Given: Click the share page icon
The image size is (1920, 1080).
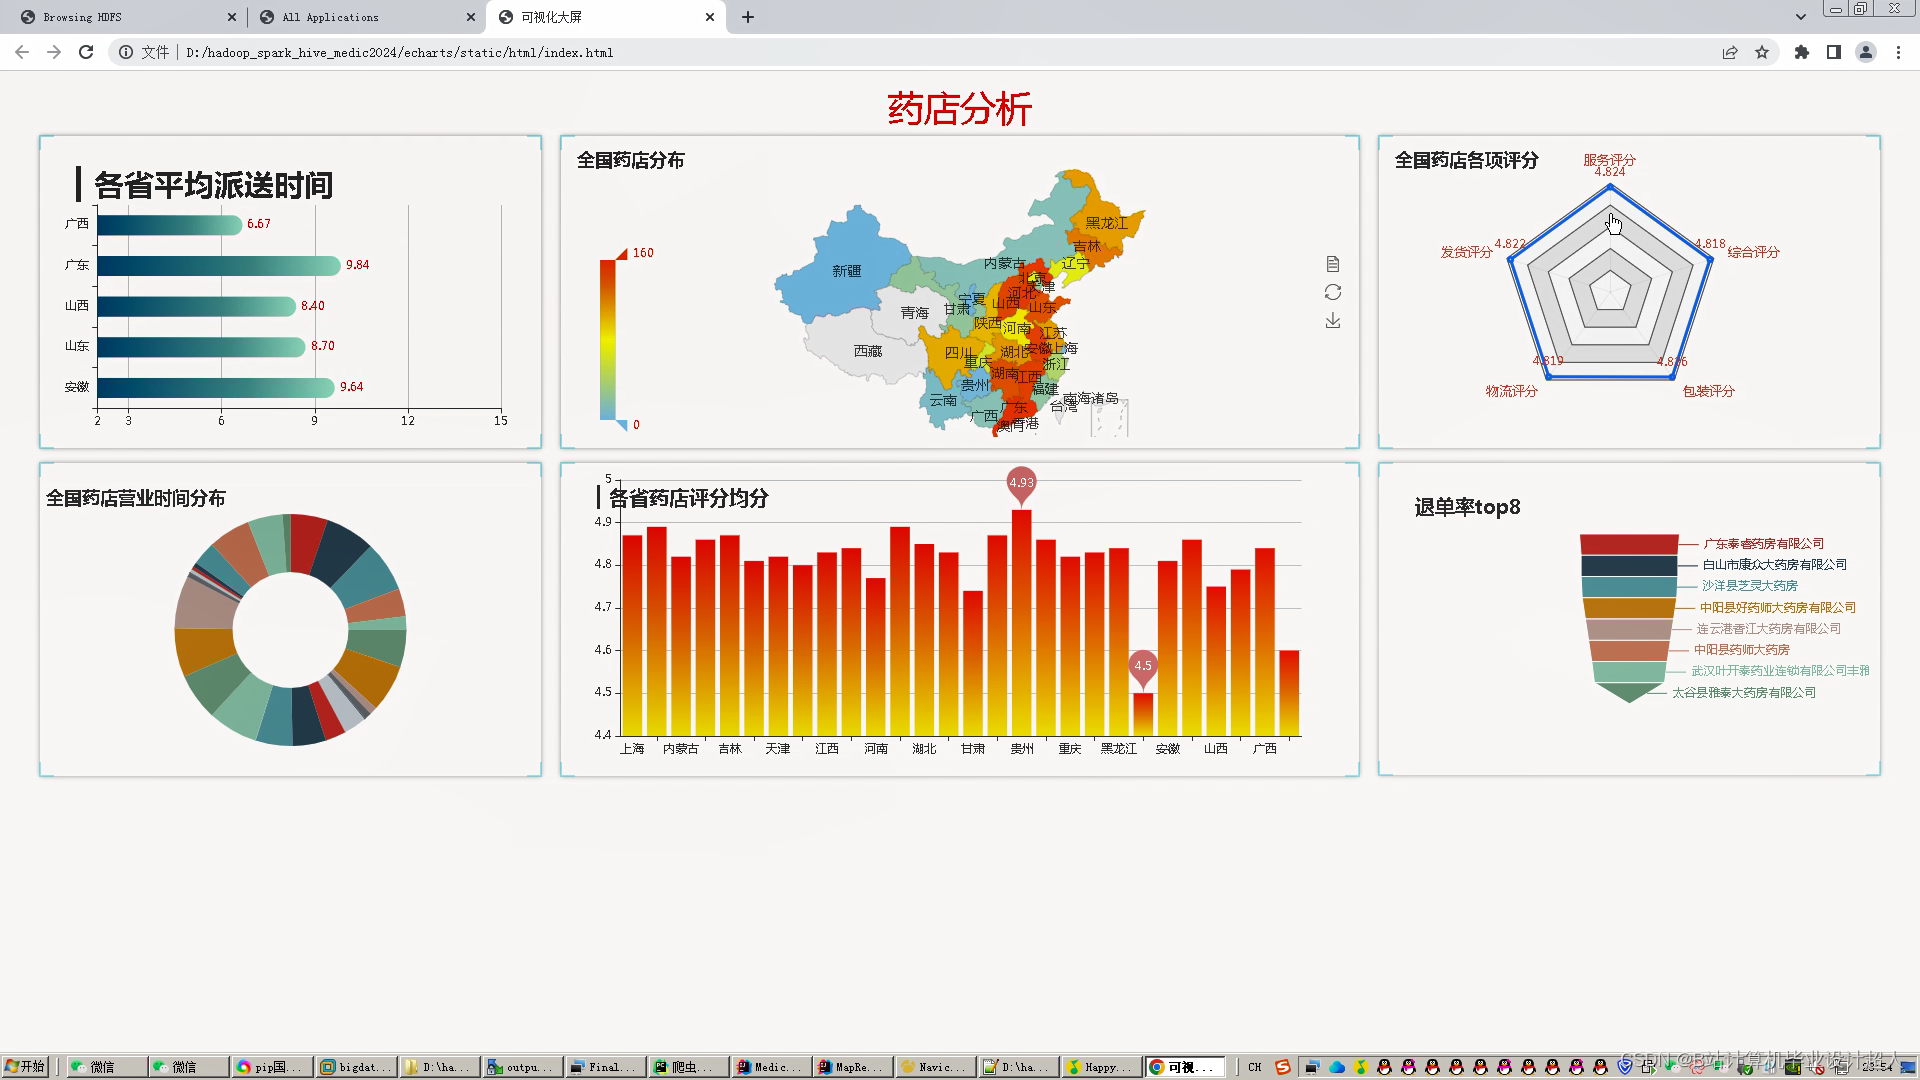Looking at the screenshot, I should pos(1729,52).
